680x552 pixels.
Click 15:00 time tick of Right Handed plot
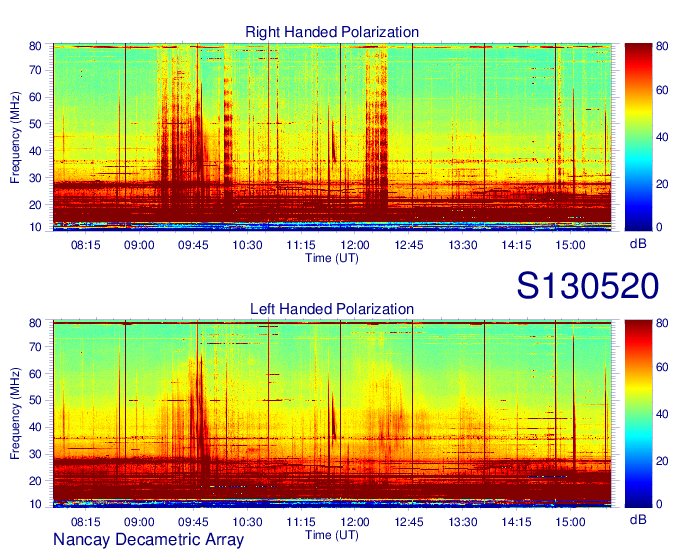(570, 245)
